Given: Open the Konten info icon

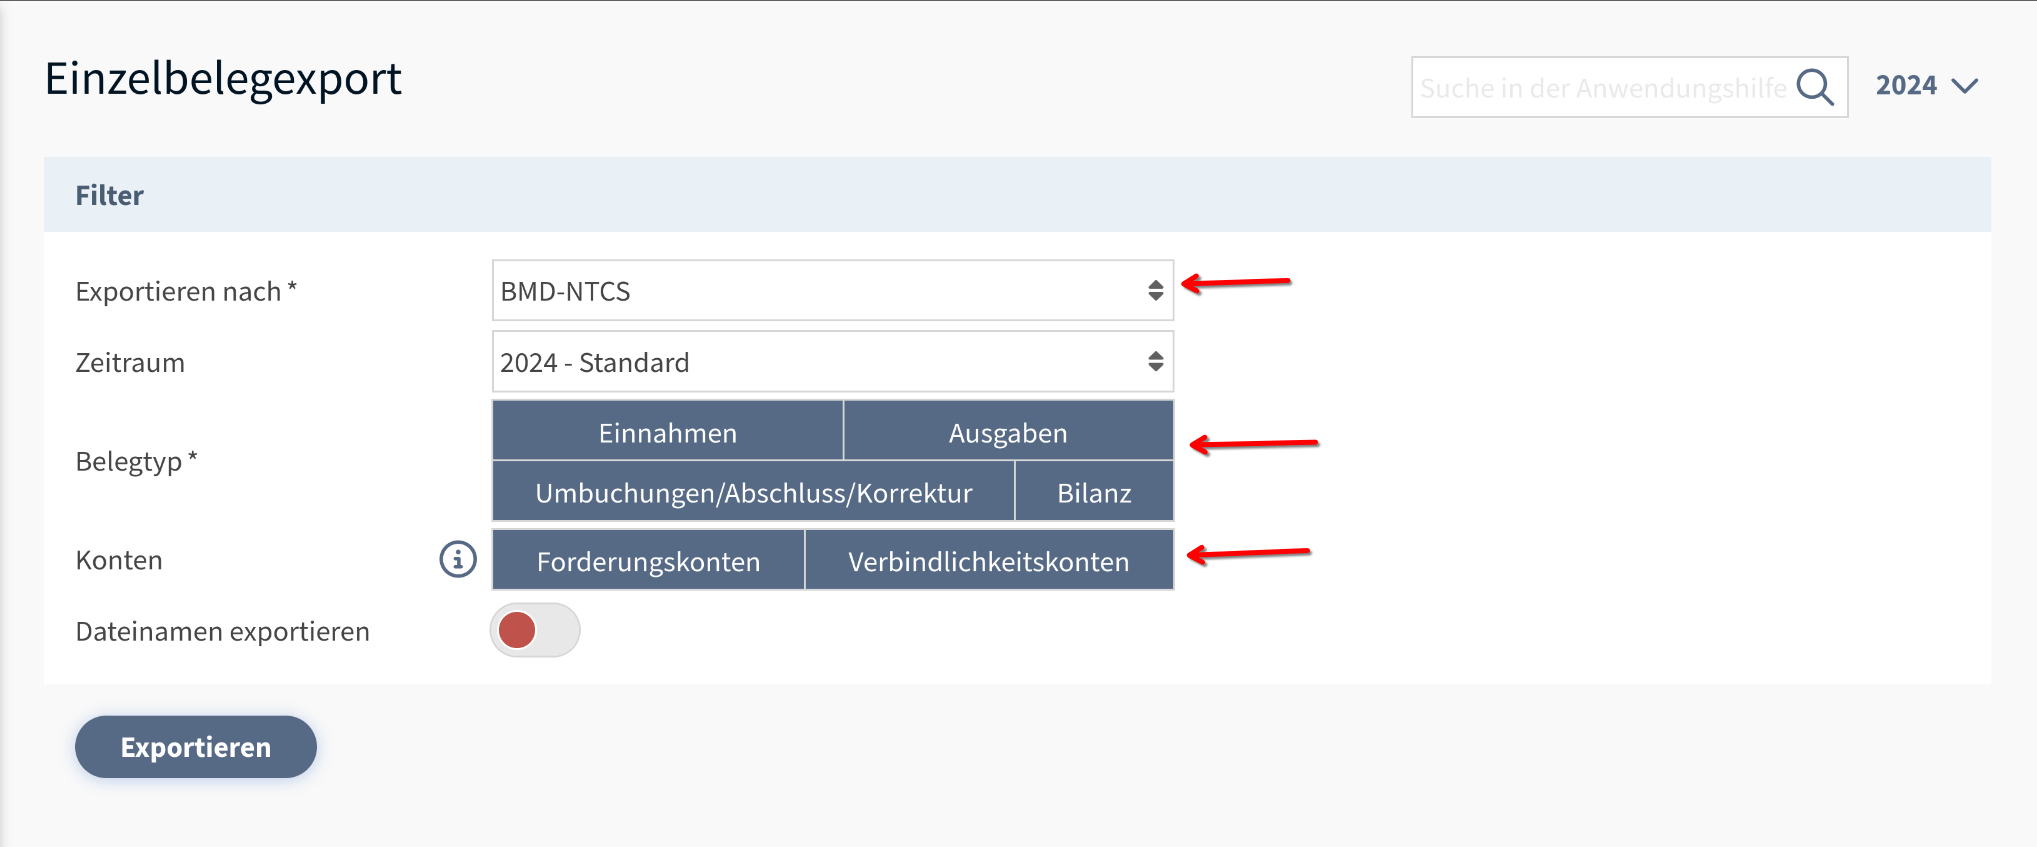Looking at the screenshot, I should [x=458, y=559].
